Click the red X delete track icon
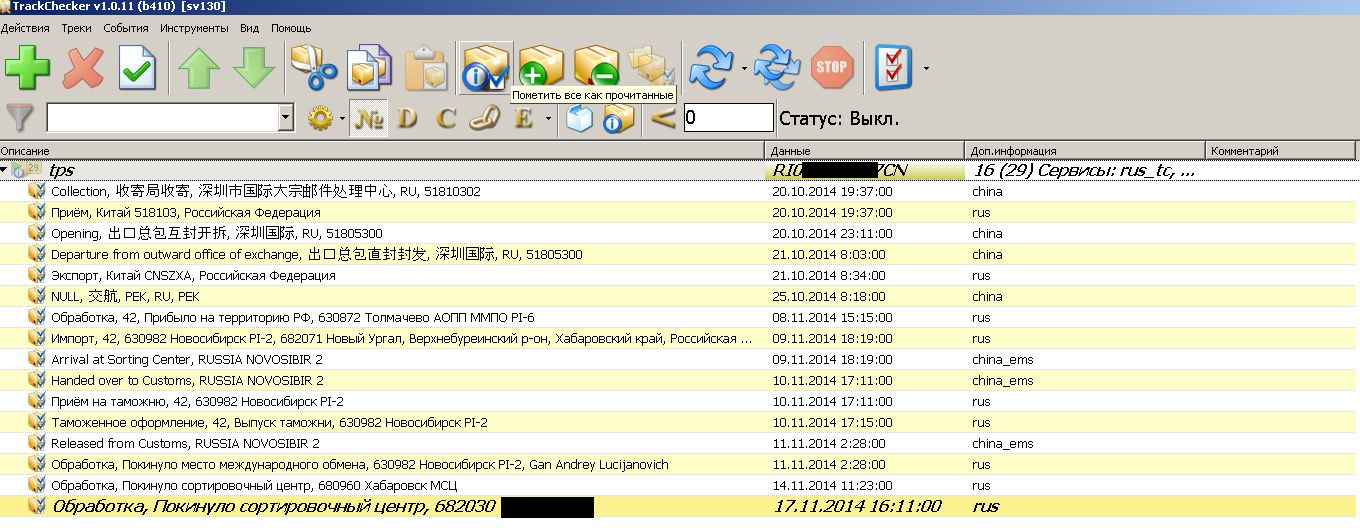 click(83, 68)
